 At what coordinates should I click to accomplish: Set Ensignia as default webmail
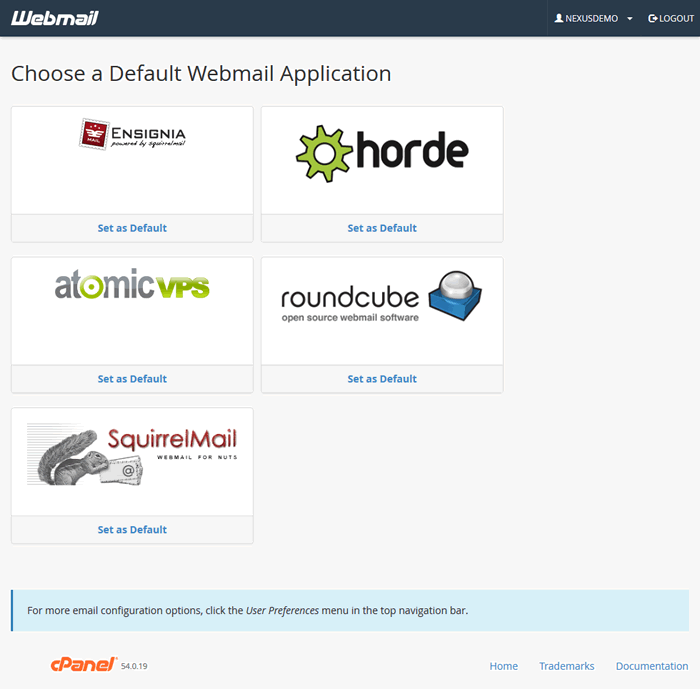tap(132, 228)
